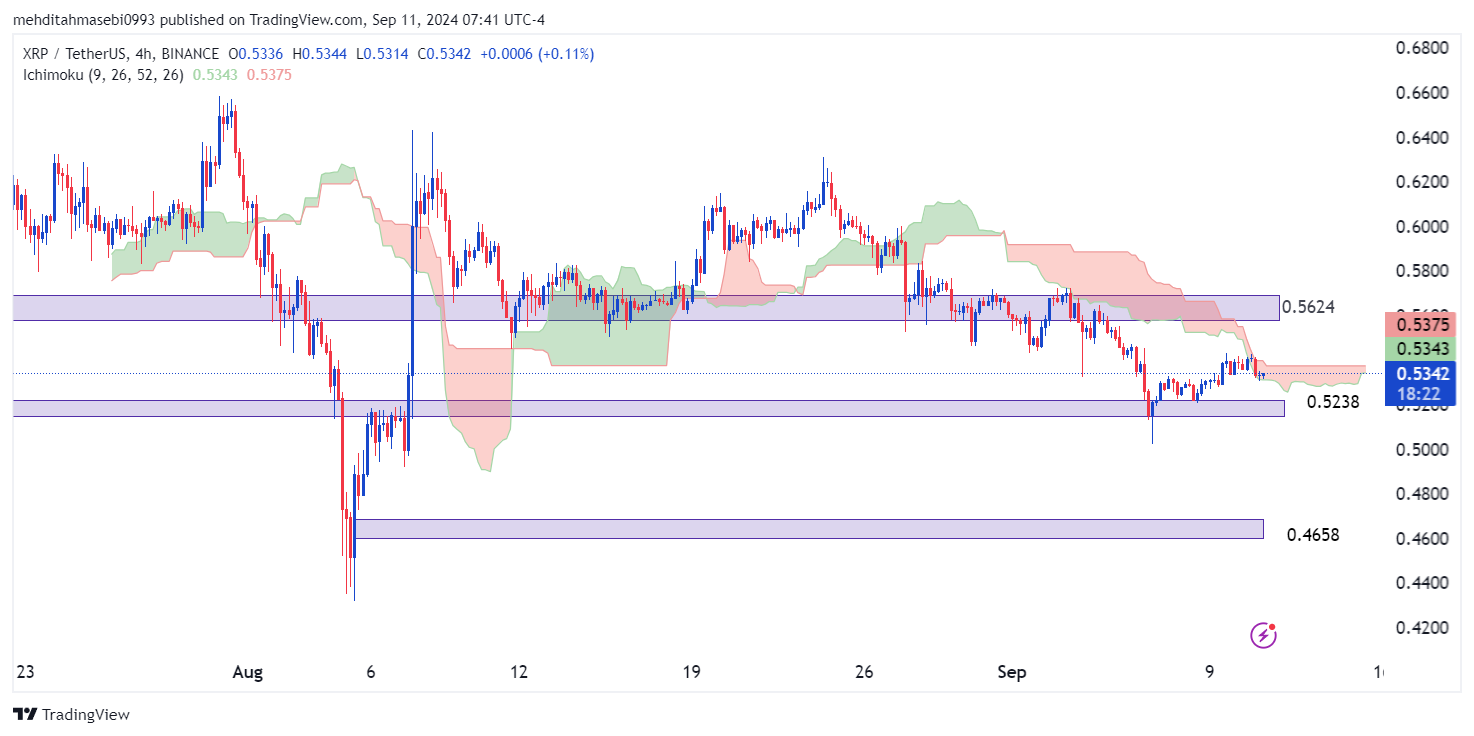The width and height of the screenshot is (1474, 736).
Task: Click the 9 date label on time axis
Action: [x=1210, y=673]
